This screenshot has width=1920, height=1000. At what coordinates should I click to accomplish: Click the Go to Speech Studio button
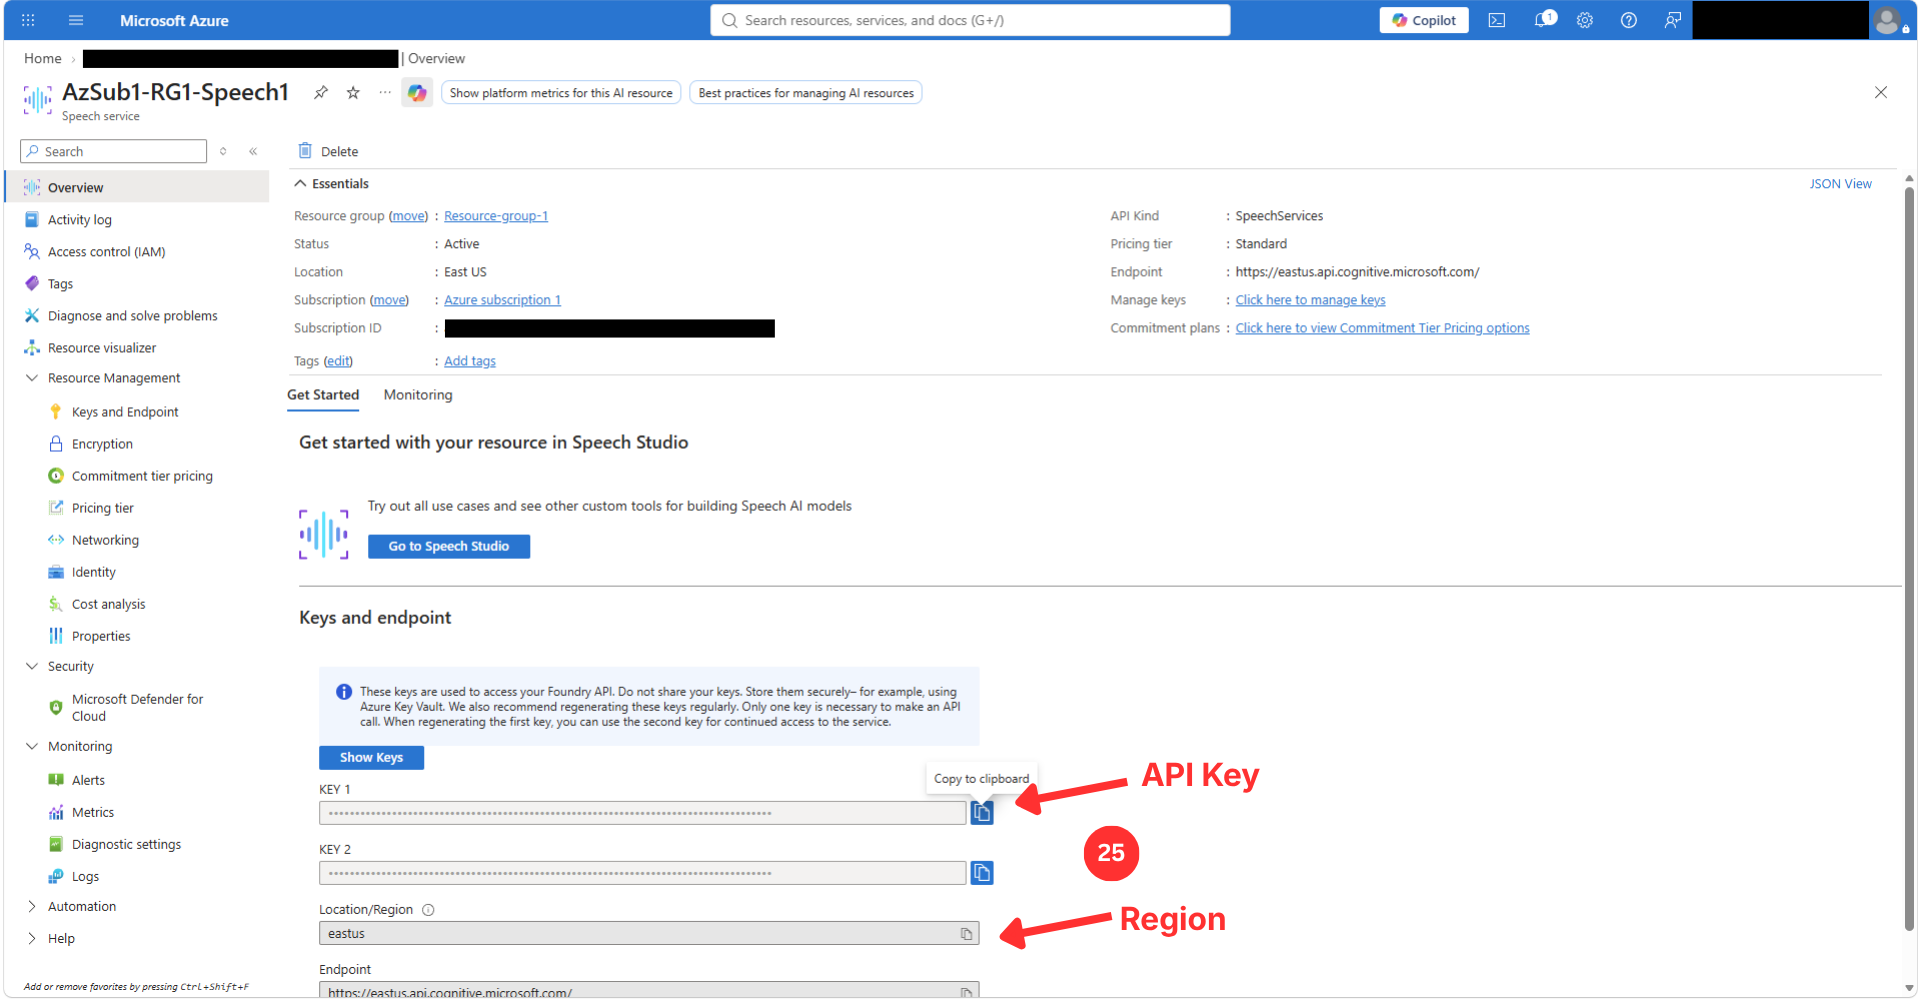pos(449,546)
